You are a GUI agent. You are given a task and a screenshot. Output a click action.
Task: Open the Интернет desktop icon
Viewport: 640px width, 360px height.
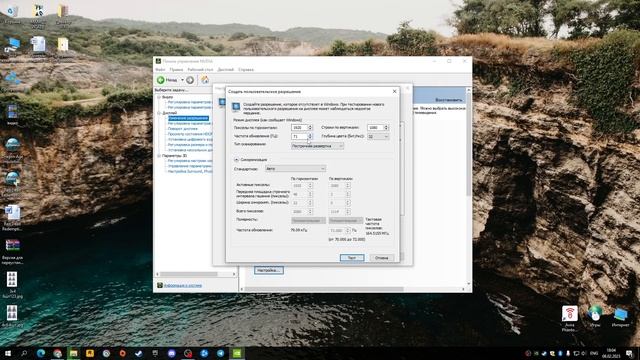tap(620, 317)
